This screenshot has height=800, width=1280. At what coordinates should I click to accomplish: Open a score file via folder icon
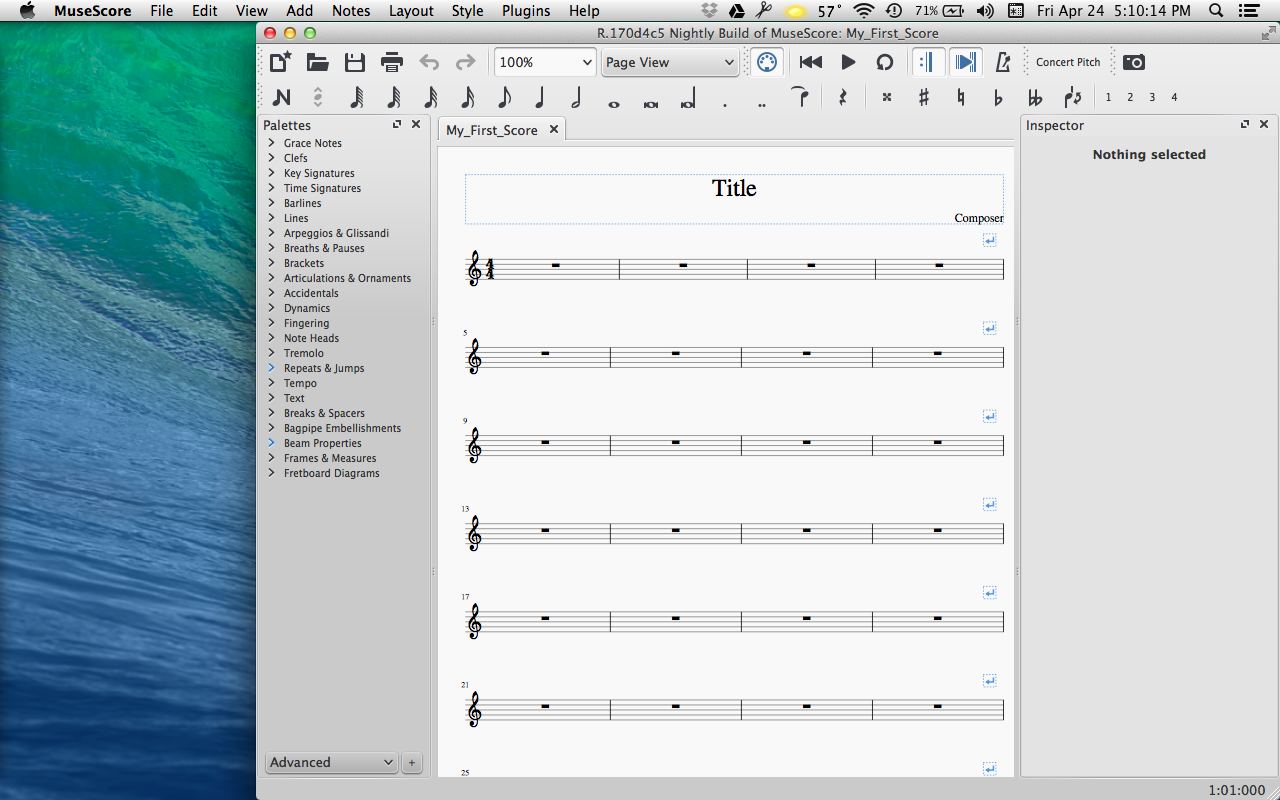[318, 62]
